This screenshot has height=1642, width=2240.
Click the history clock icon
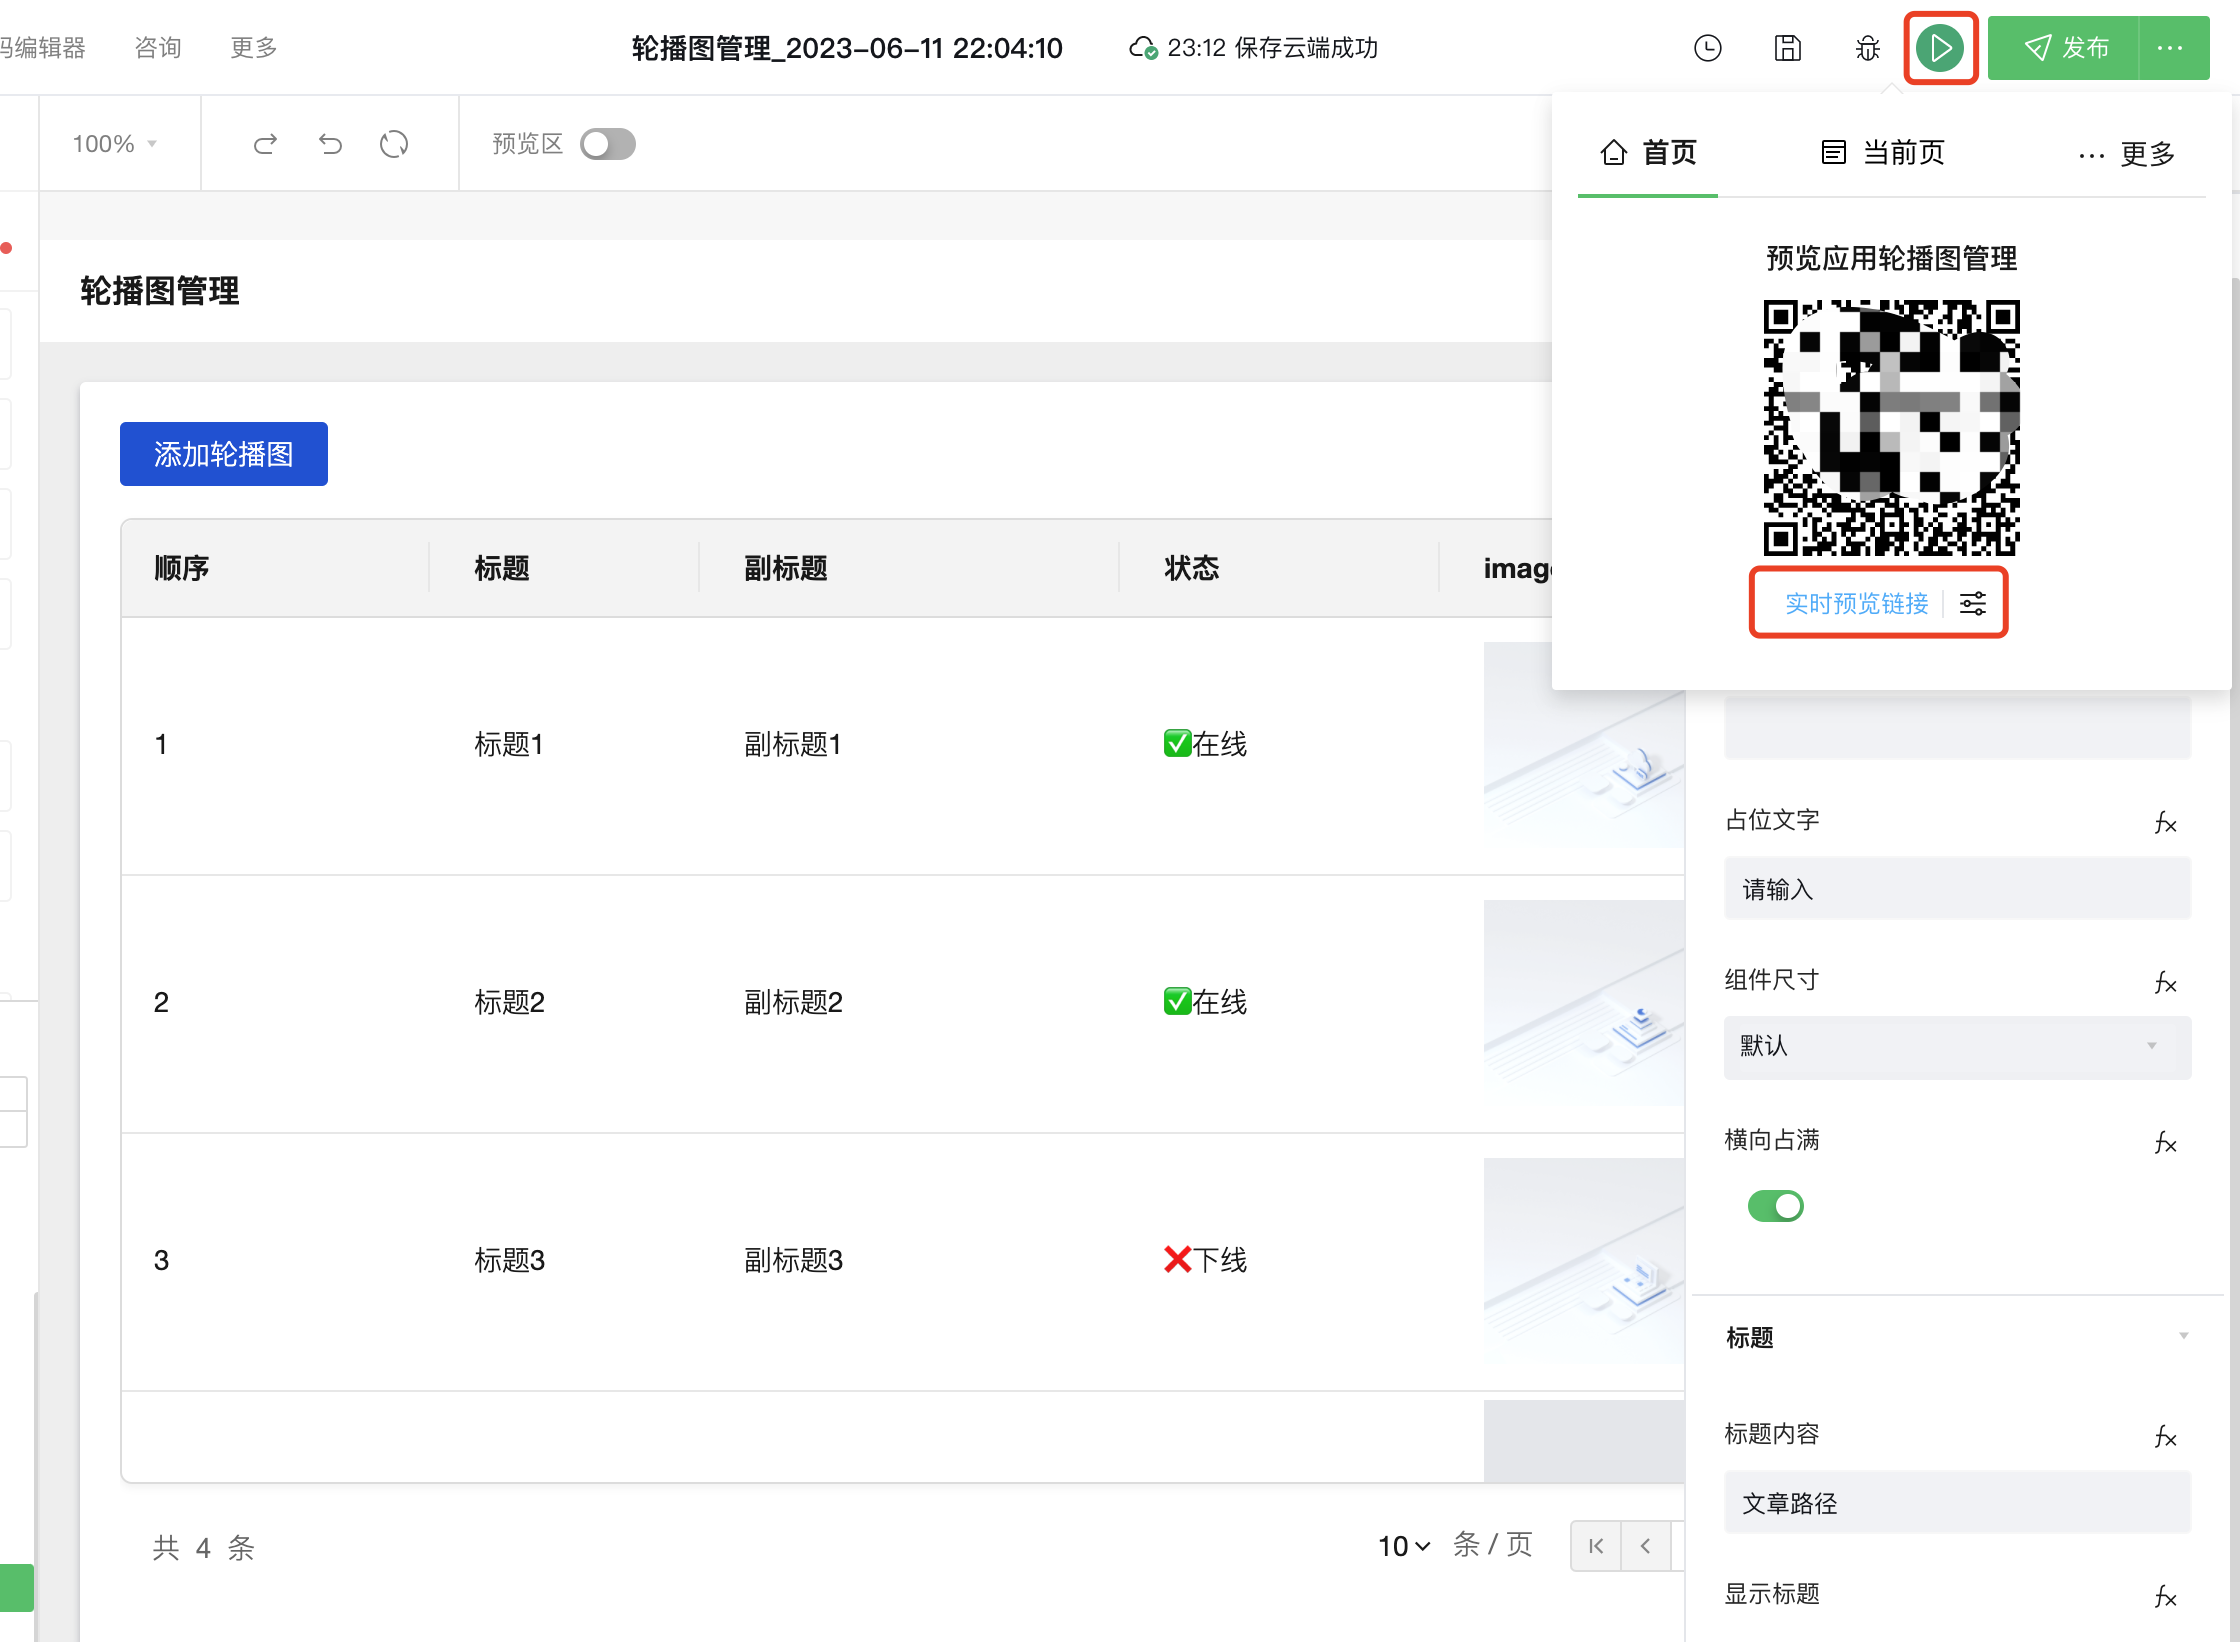pos(1708,48)
